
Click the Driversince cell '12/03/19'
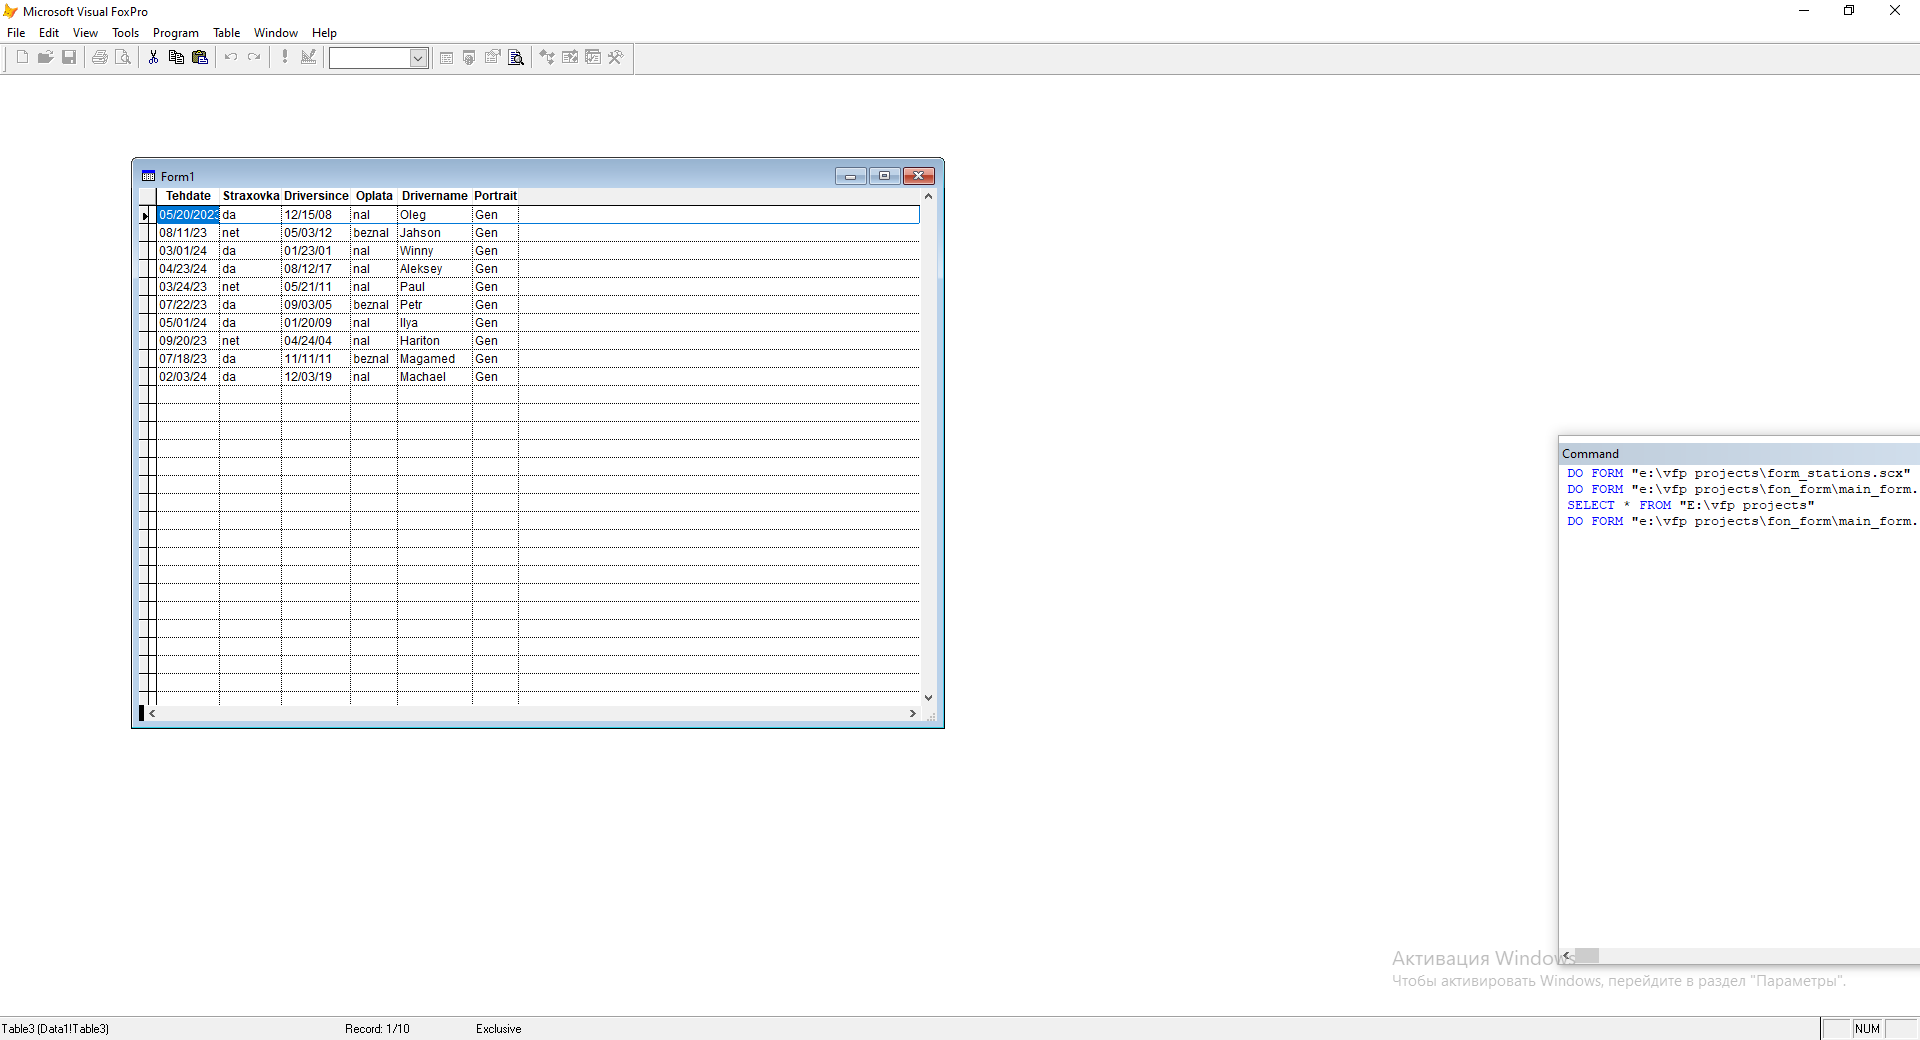pyautogui.click(x=316, y=377)
